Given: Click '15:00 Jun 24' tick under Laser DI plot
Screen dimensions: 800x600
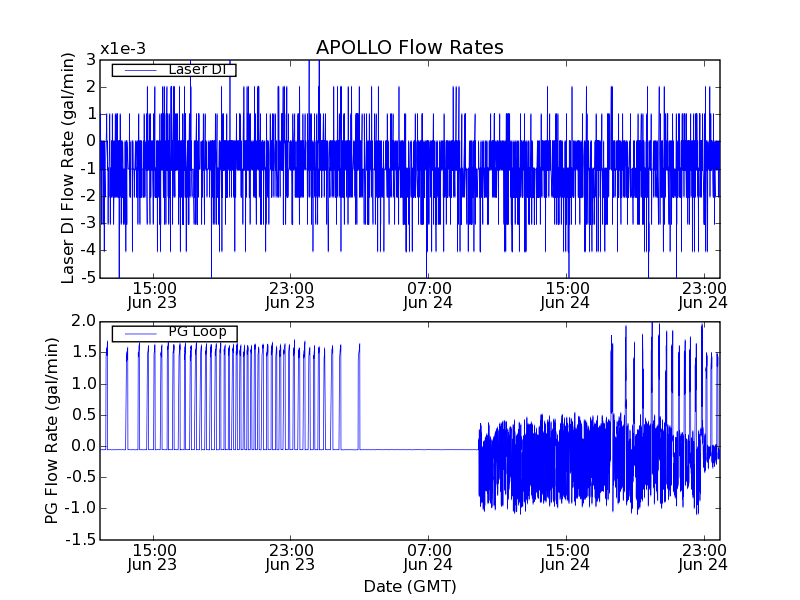Looking at the screenshot, I should pyautogui.click(x=566, y=296).
